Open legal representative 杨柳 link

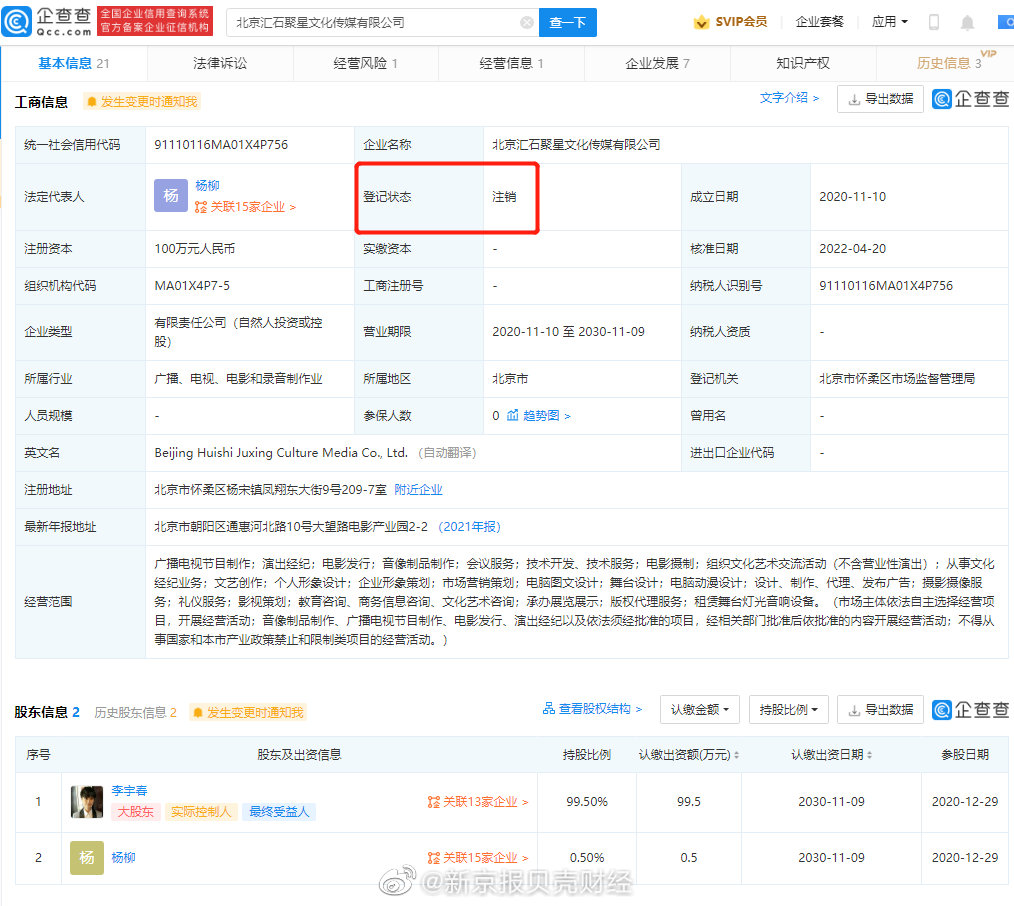(x=208, y=186)
